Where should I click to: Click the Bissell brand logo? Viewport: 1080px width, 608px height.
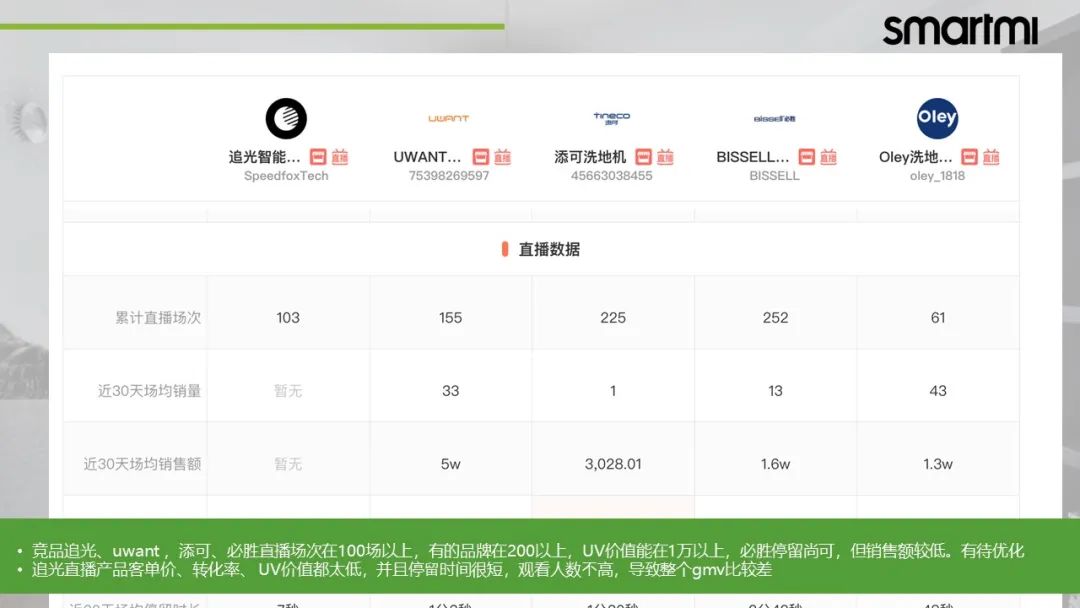coord(774,118)
